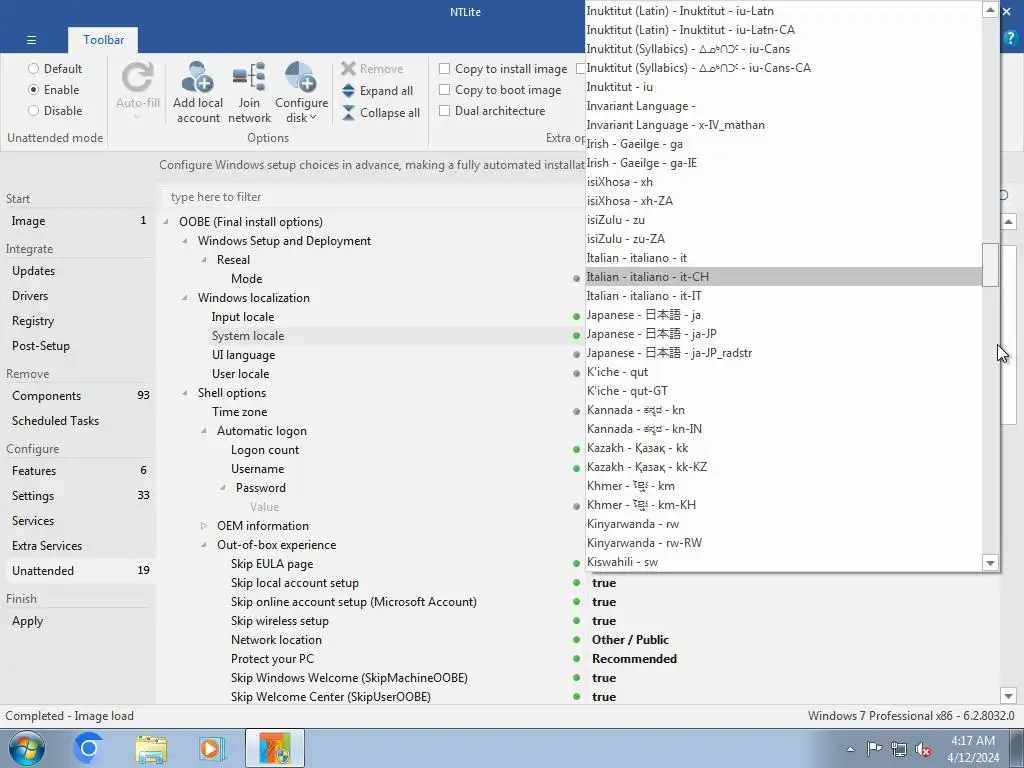Collapse Shell options node
Image resolution: width=1024 pixels, height=768 pixels.
185,393
